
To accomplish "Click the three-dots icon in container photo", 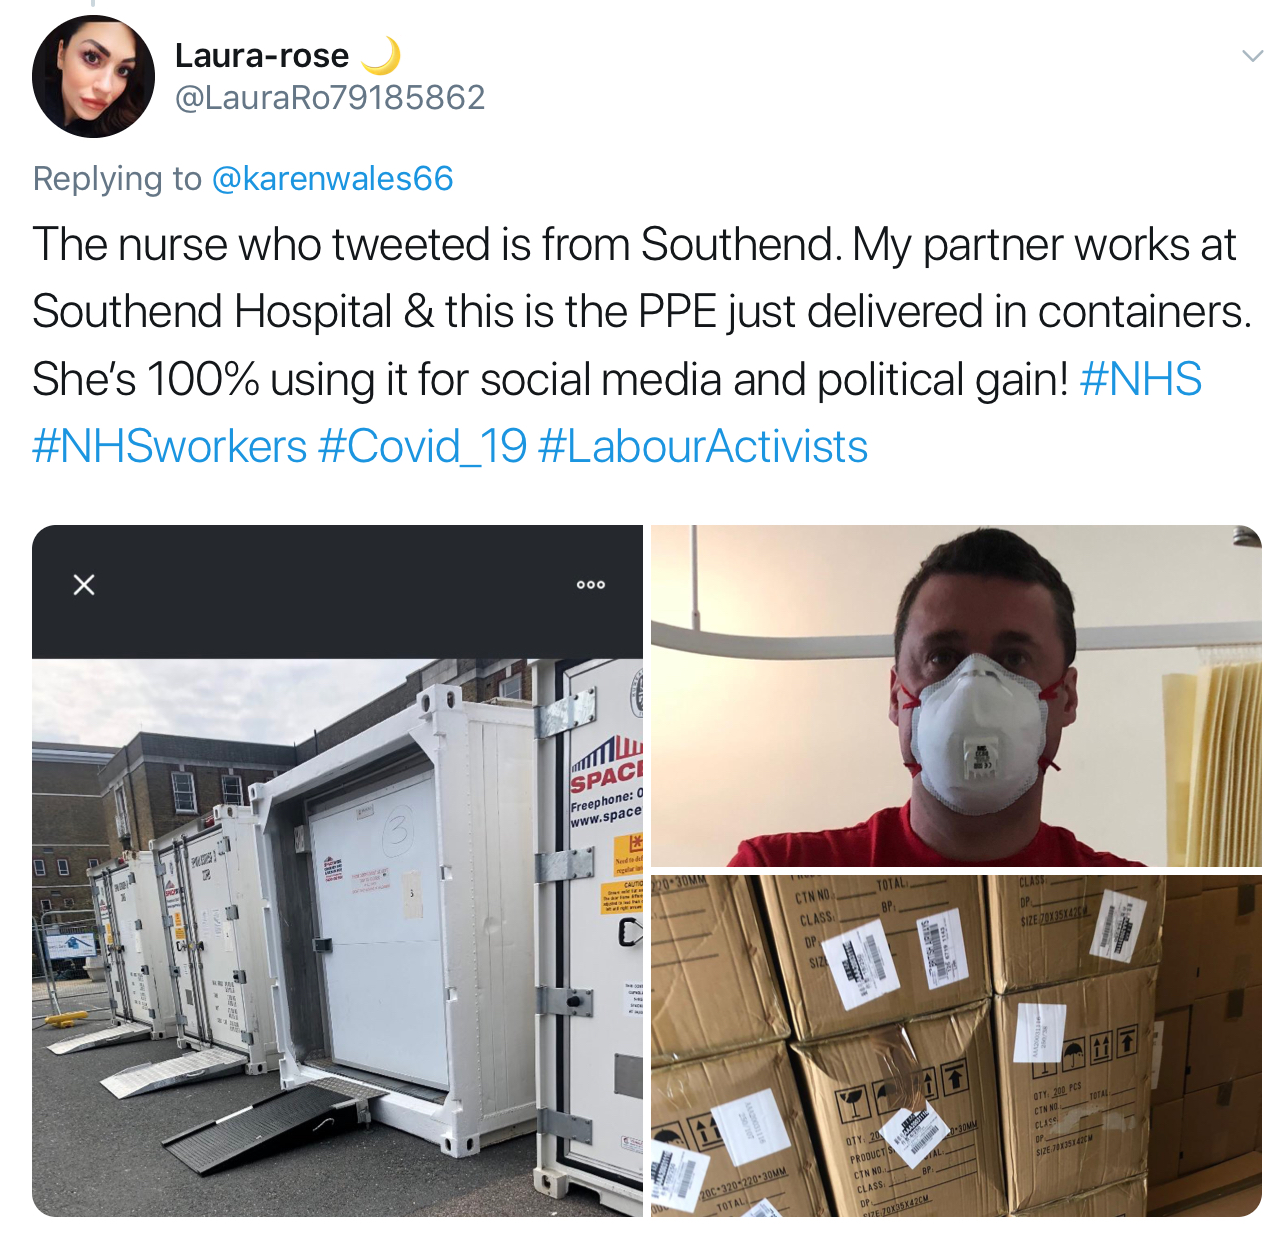I will coord(591,584).
